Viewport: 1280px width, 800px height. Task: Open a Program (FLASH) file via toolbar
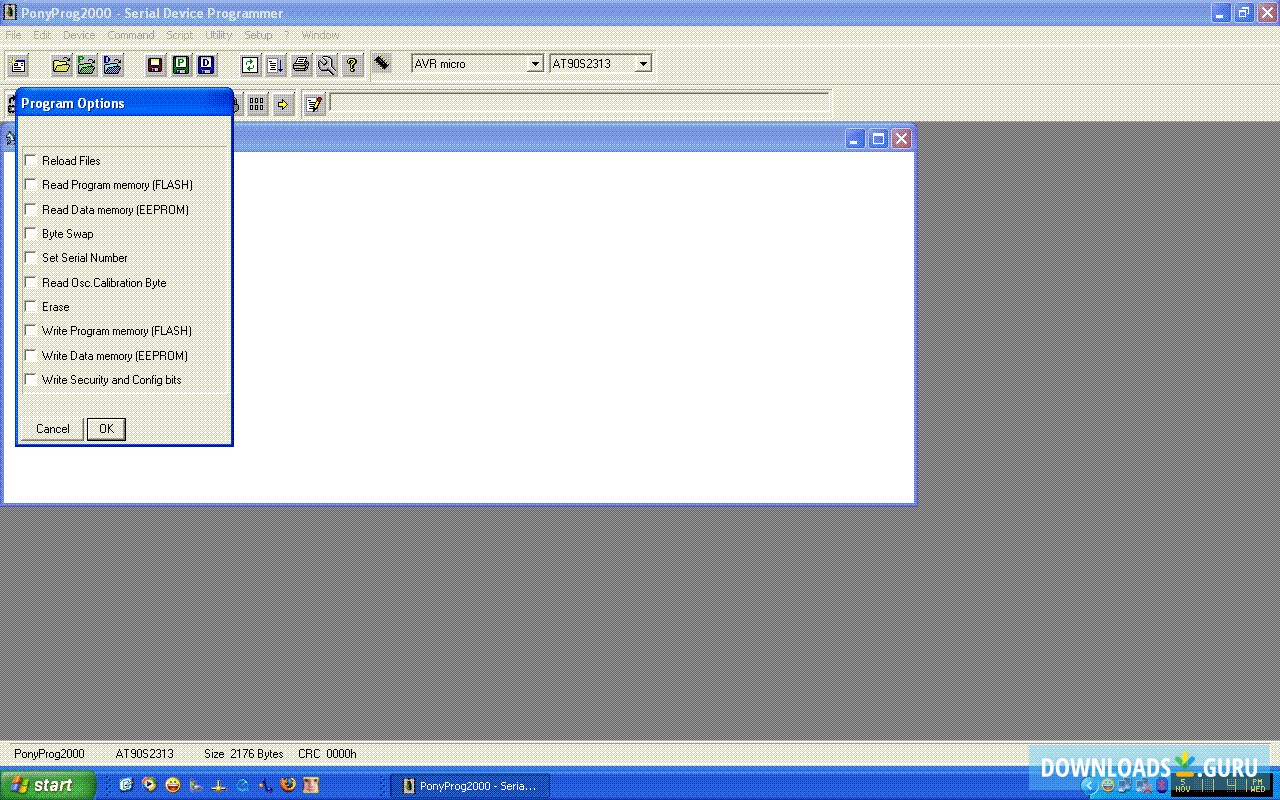coord(86,64)
